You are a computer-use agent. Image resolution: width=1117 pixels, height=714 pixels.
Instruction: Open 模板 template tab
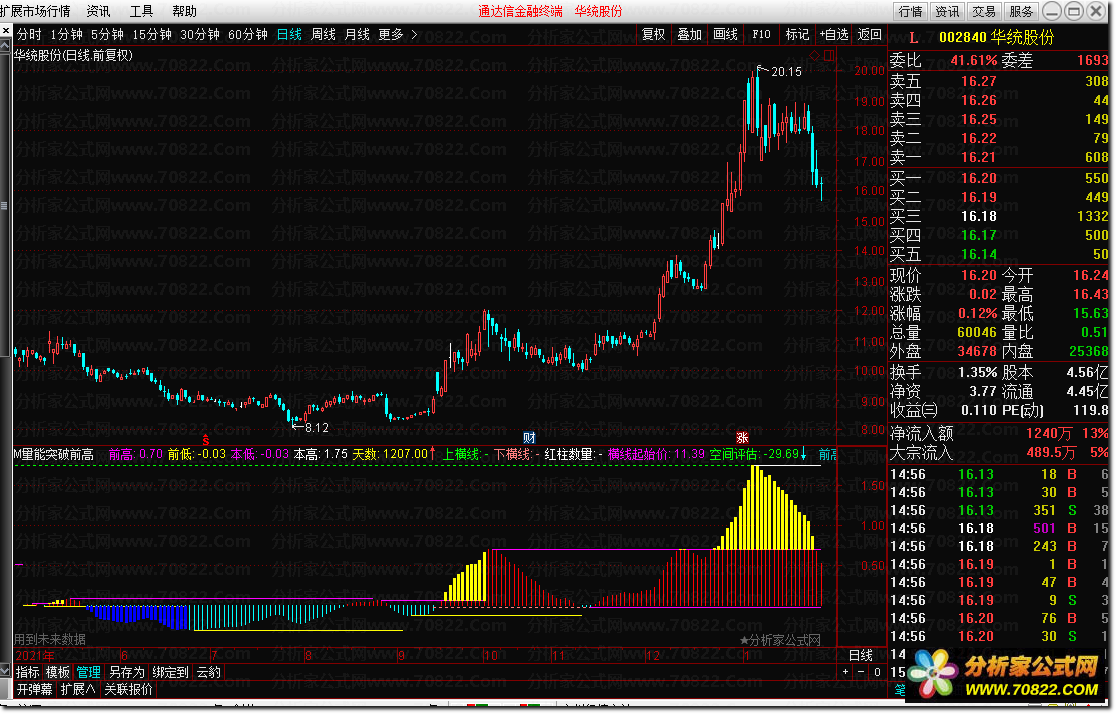point(58,672)
